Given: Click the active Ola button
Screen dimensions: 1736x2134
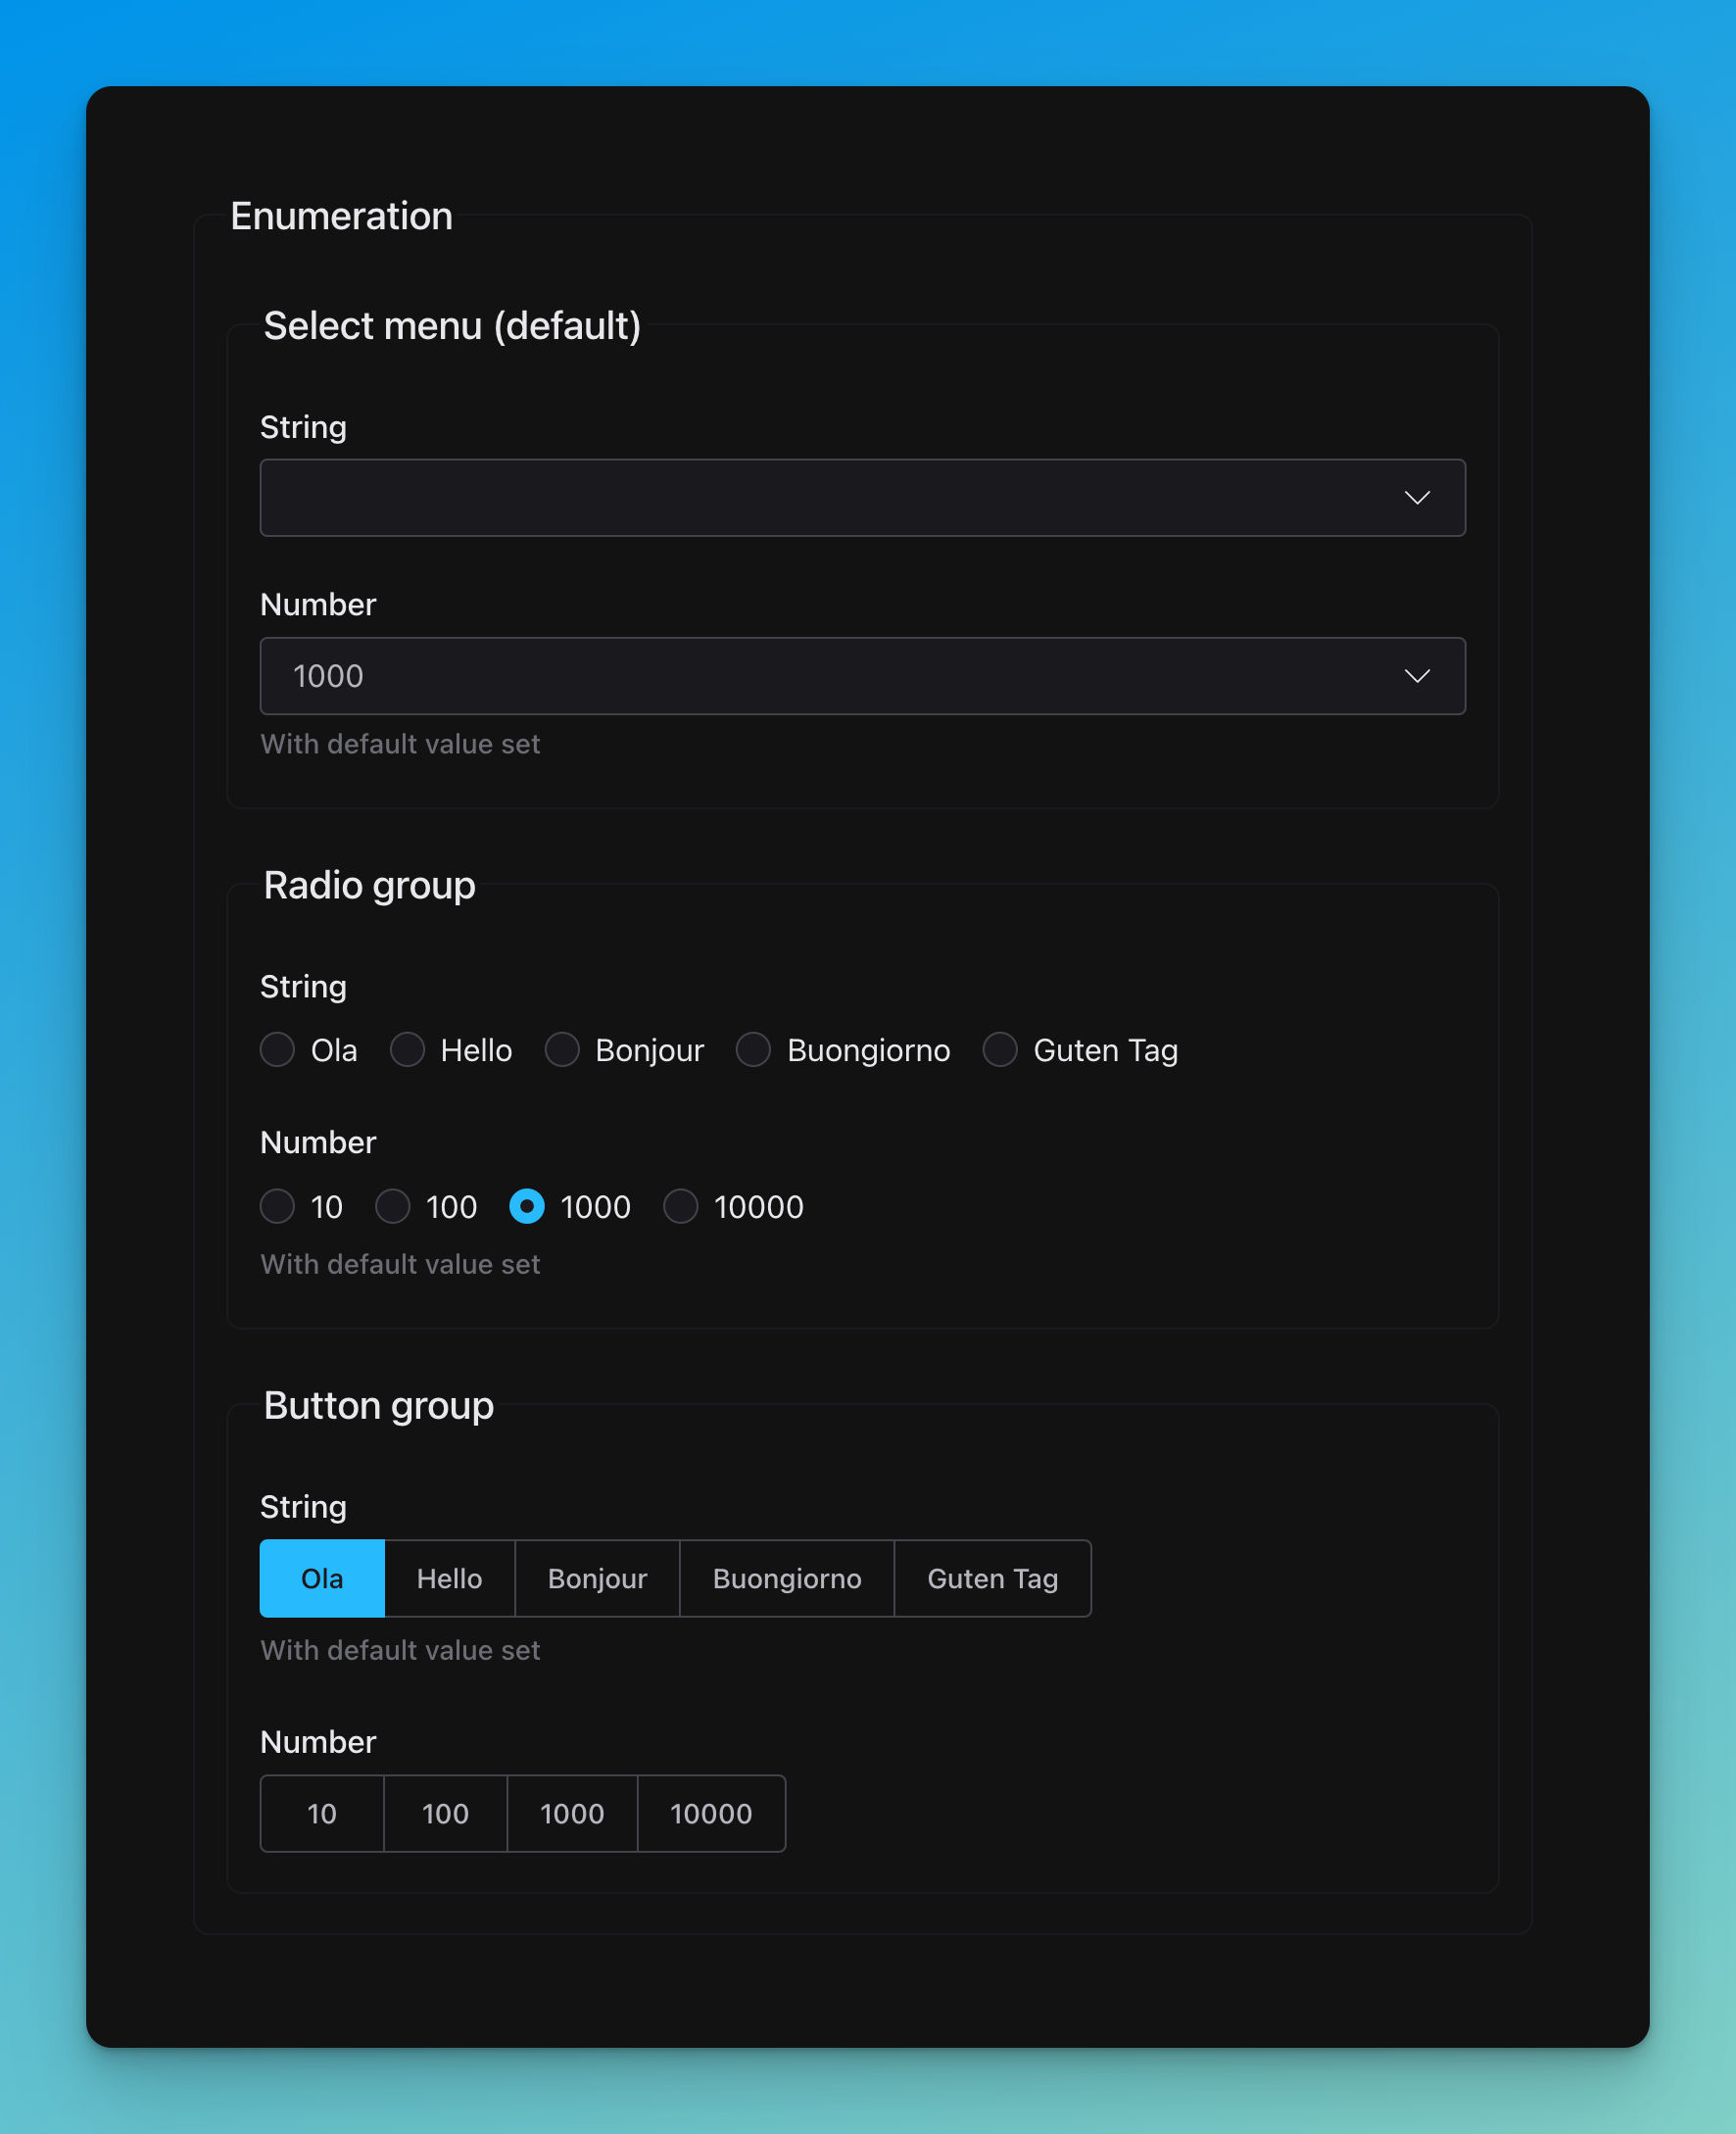Looking at the screenshot, I should [x=322, y=1578].
